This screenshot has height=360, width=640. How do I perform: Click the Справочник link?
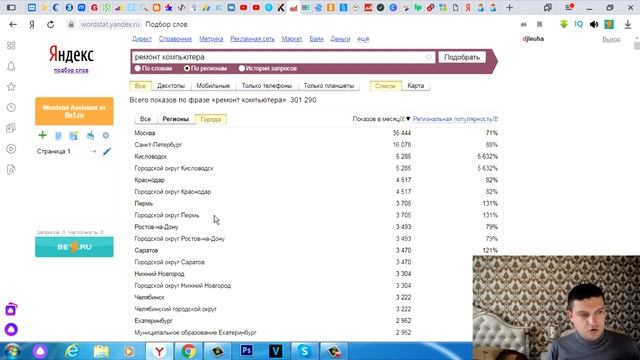coord(175,39)
